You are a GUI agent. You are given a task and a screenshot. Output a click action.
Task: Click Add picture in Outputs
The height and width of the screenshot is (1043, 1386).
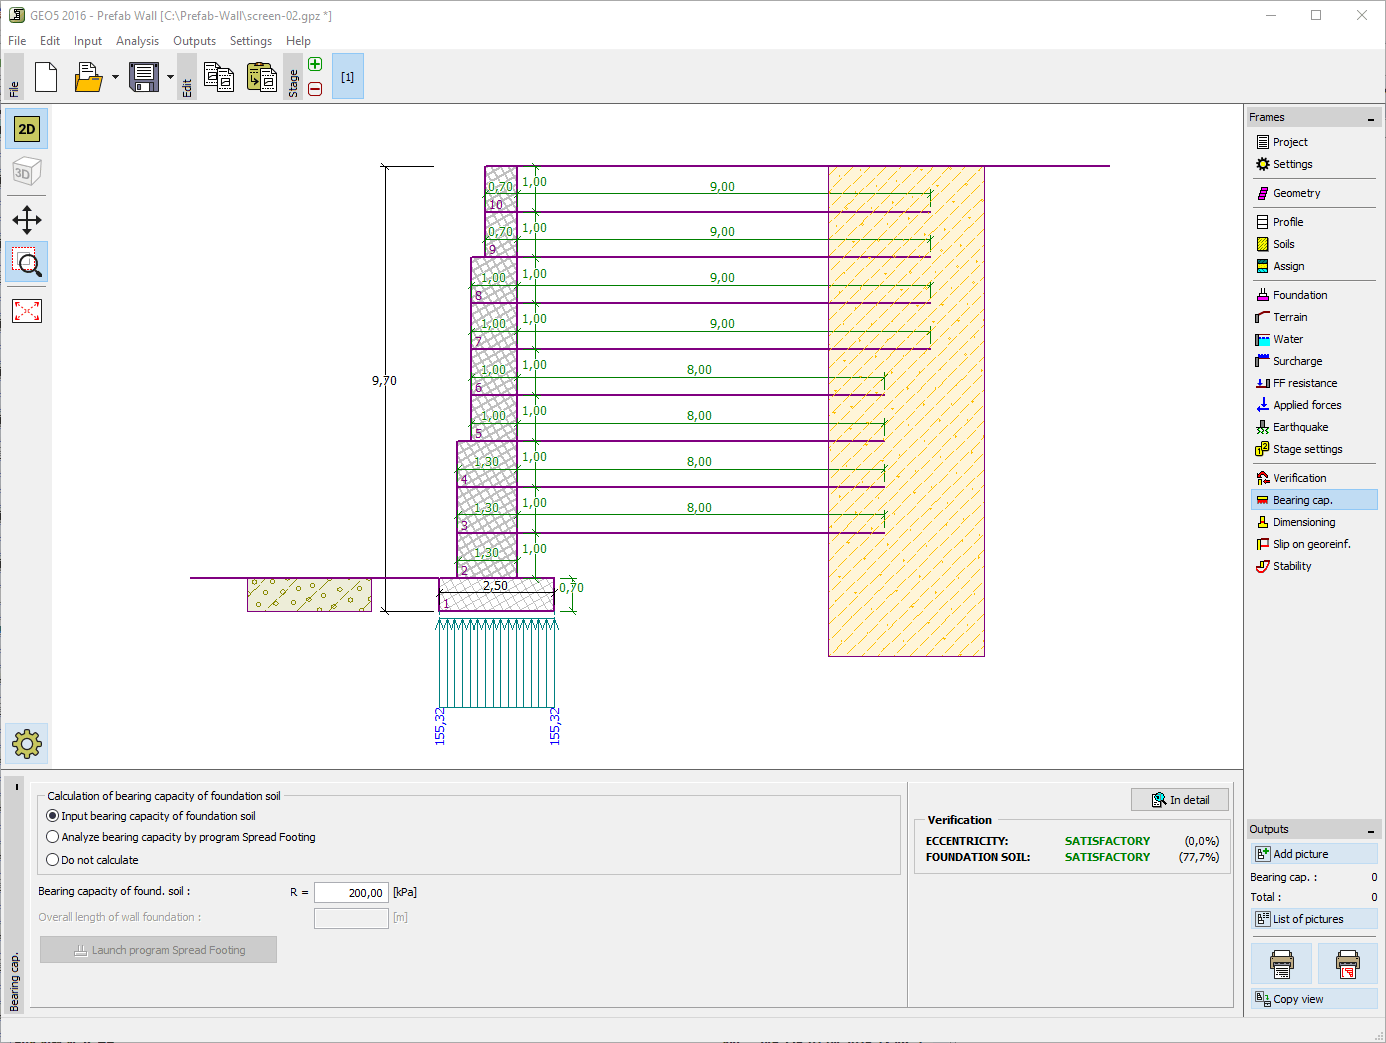pos(1314,854)
